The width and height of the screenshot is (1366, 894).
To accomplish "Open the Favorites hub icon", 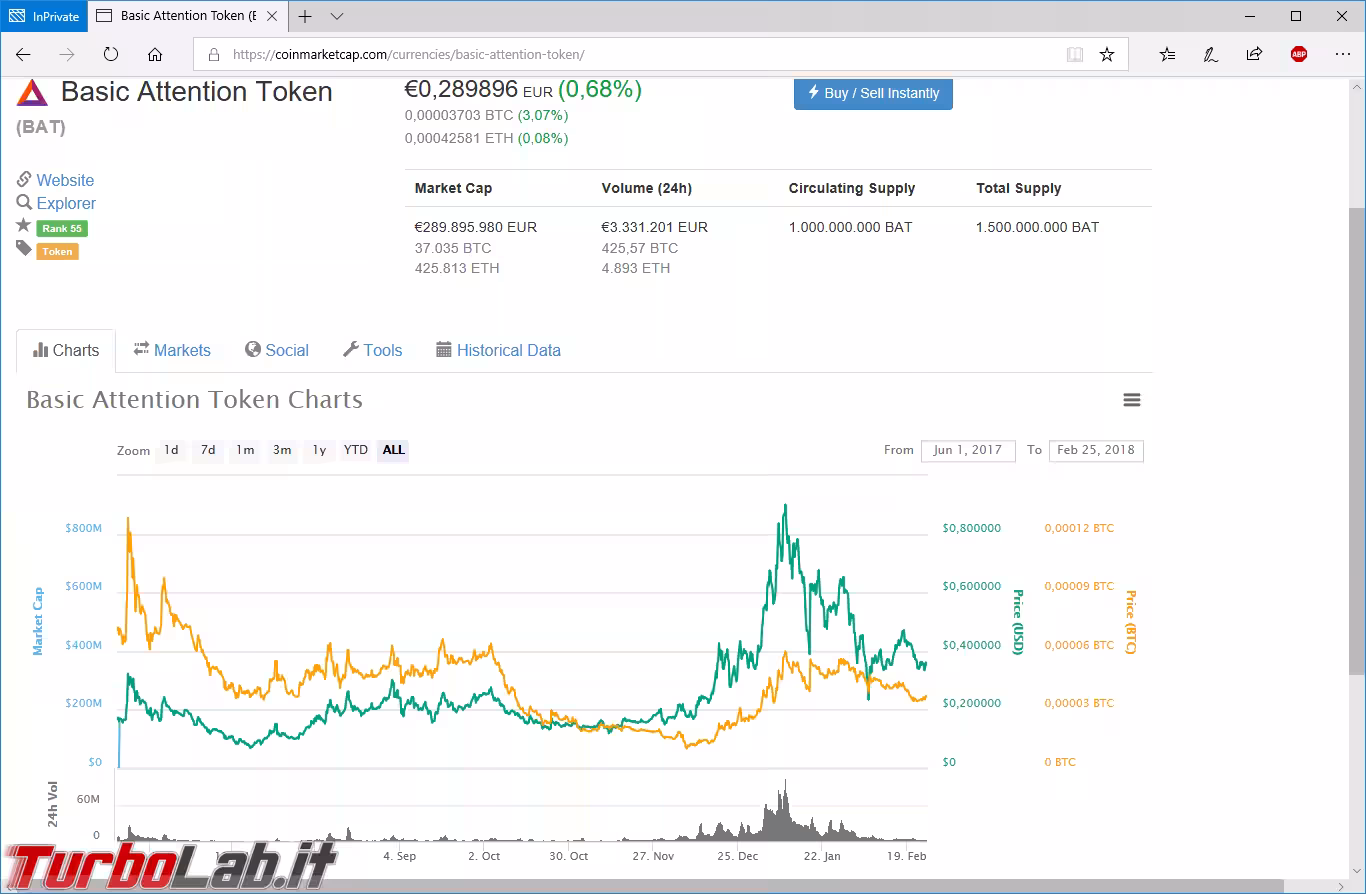I will click(x=1167, y=55).
